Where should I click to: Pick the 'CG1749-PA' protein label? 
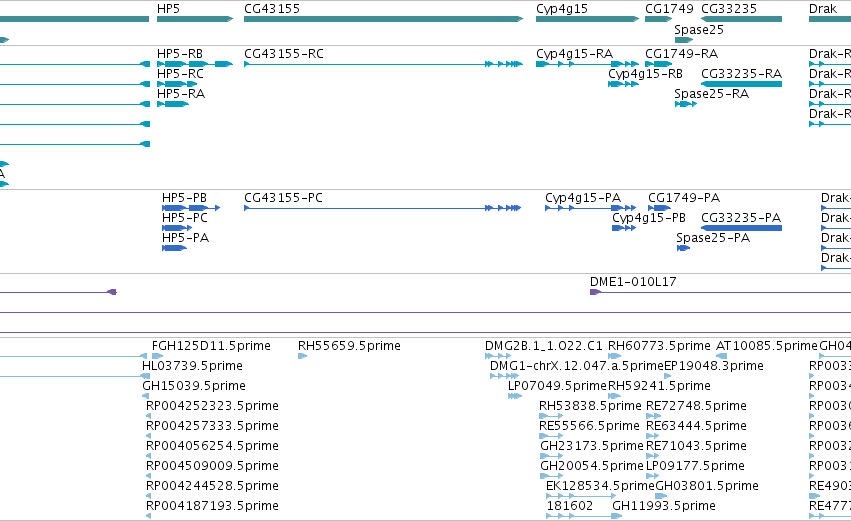(684, 198)
